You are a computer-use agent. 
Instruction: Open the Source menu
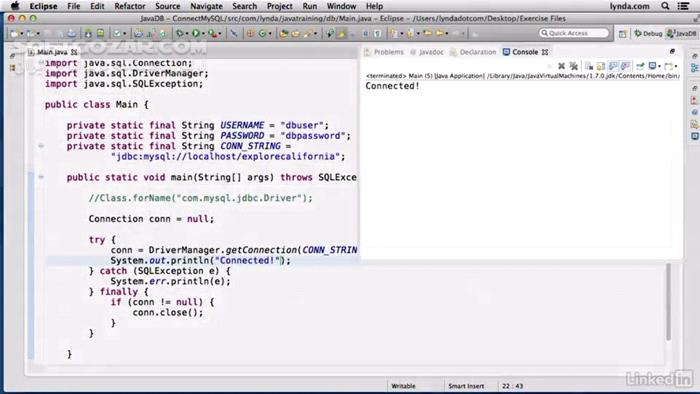click(167, 6)
